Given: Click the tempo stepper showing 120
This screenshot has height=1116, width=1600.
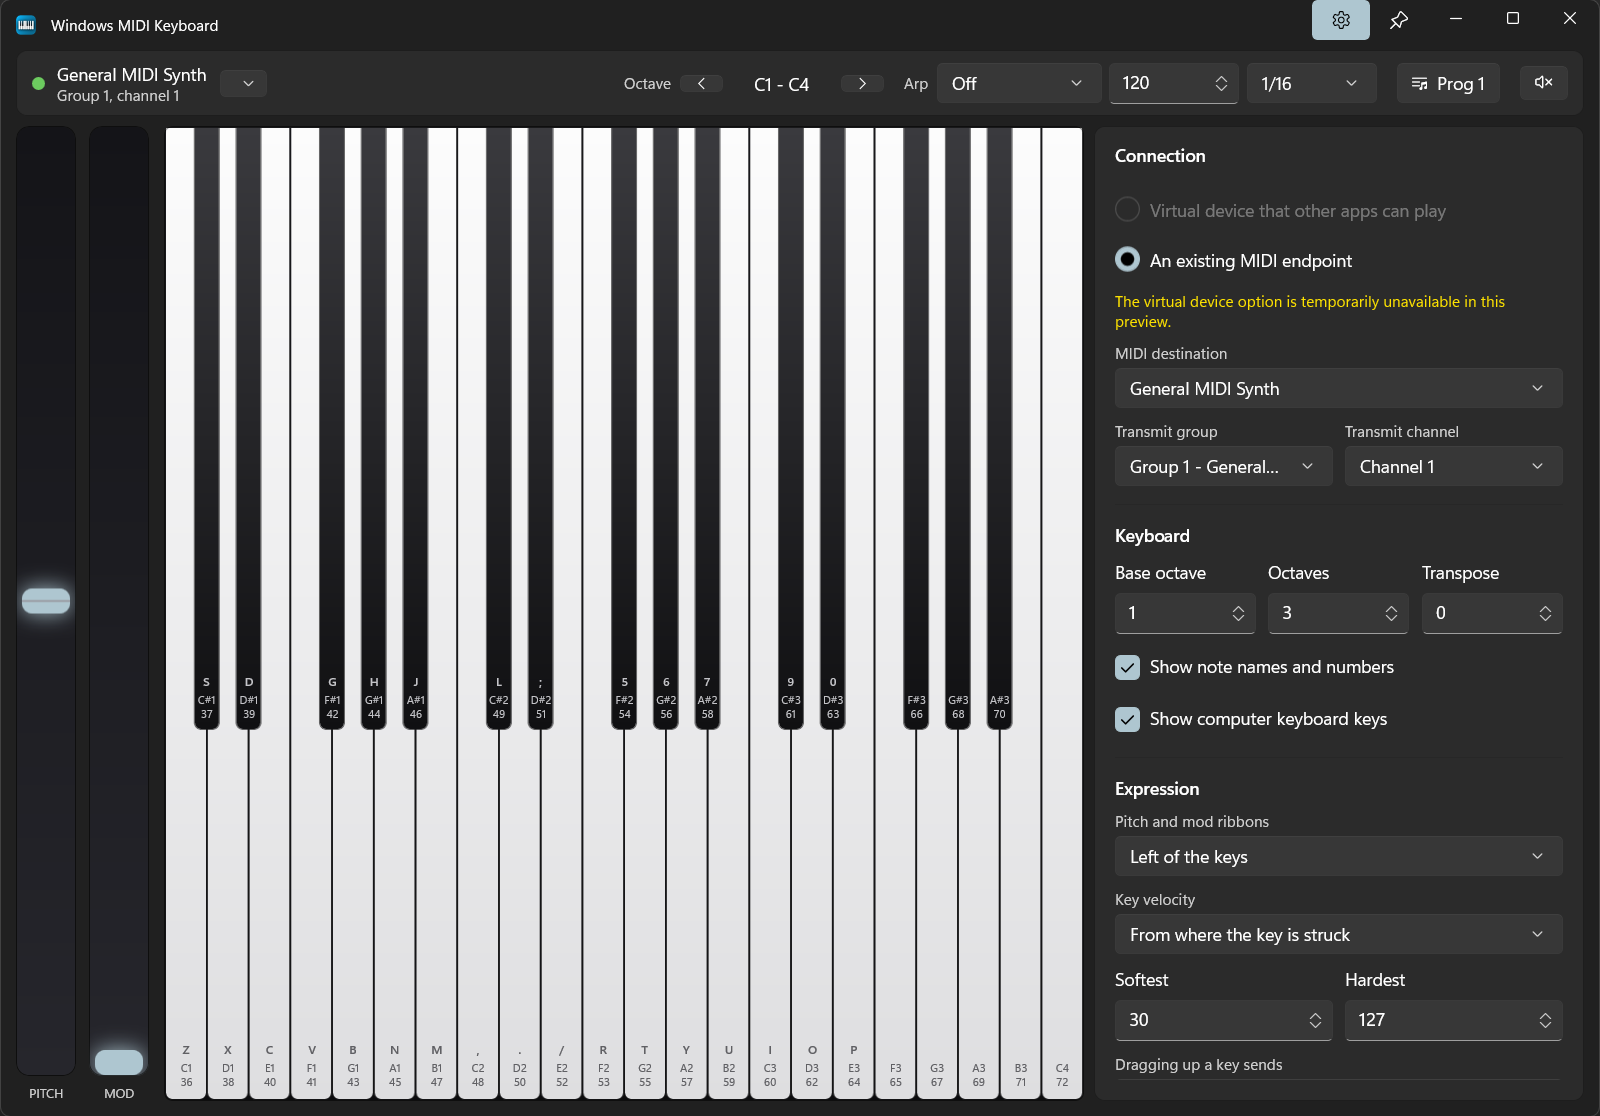Looking at the screenshot, I should click(x=1173, y=83).
